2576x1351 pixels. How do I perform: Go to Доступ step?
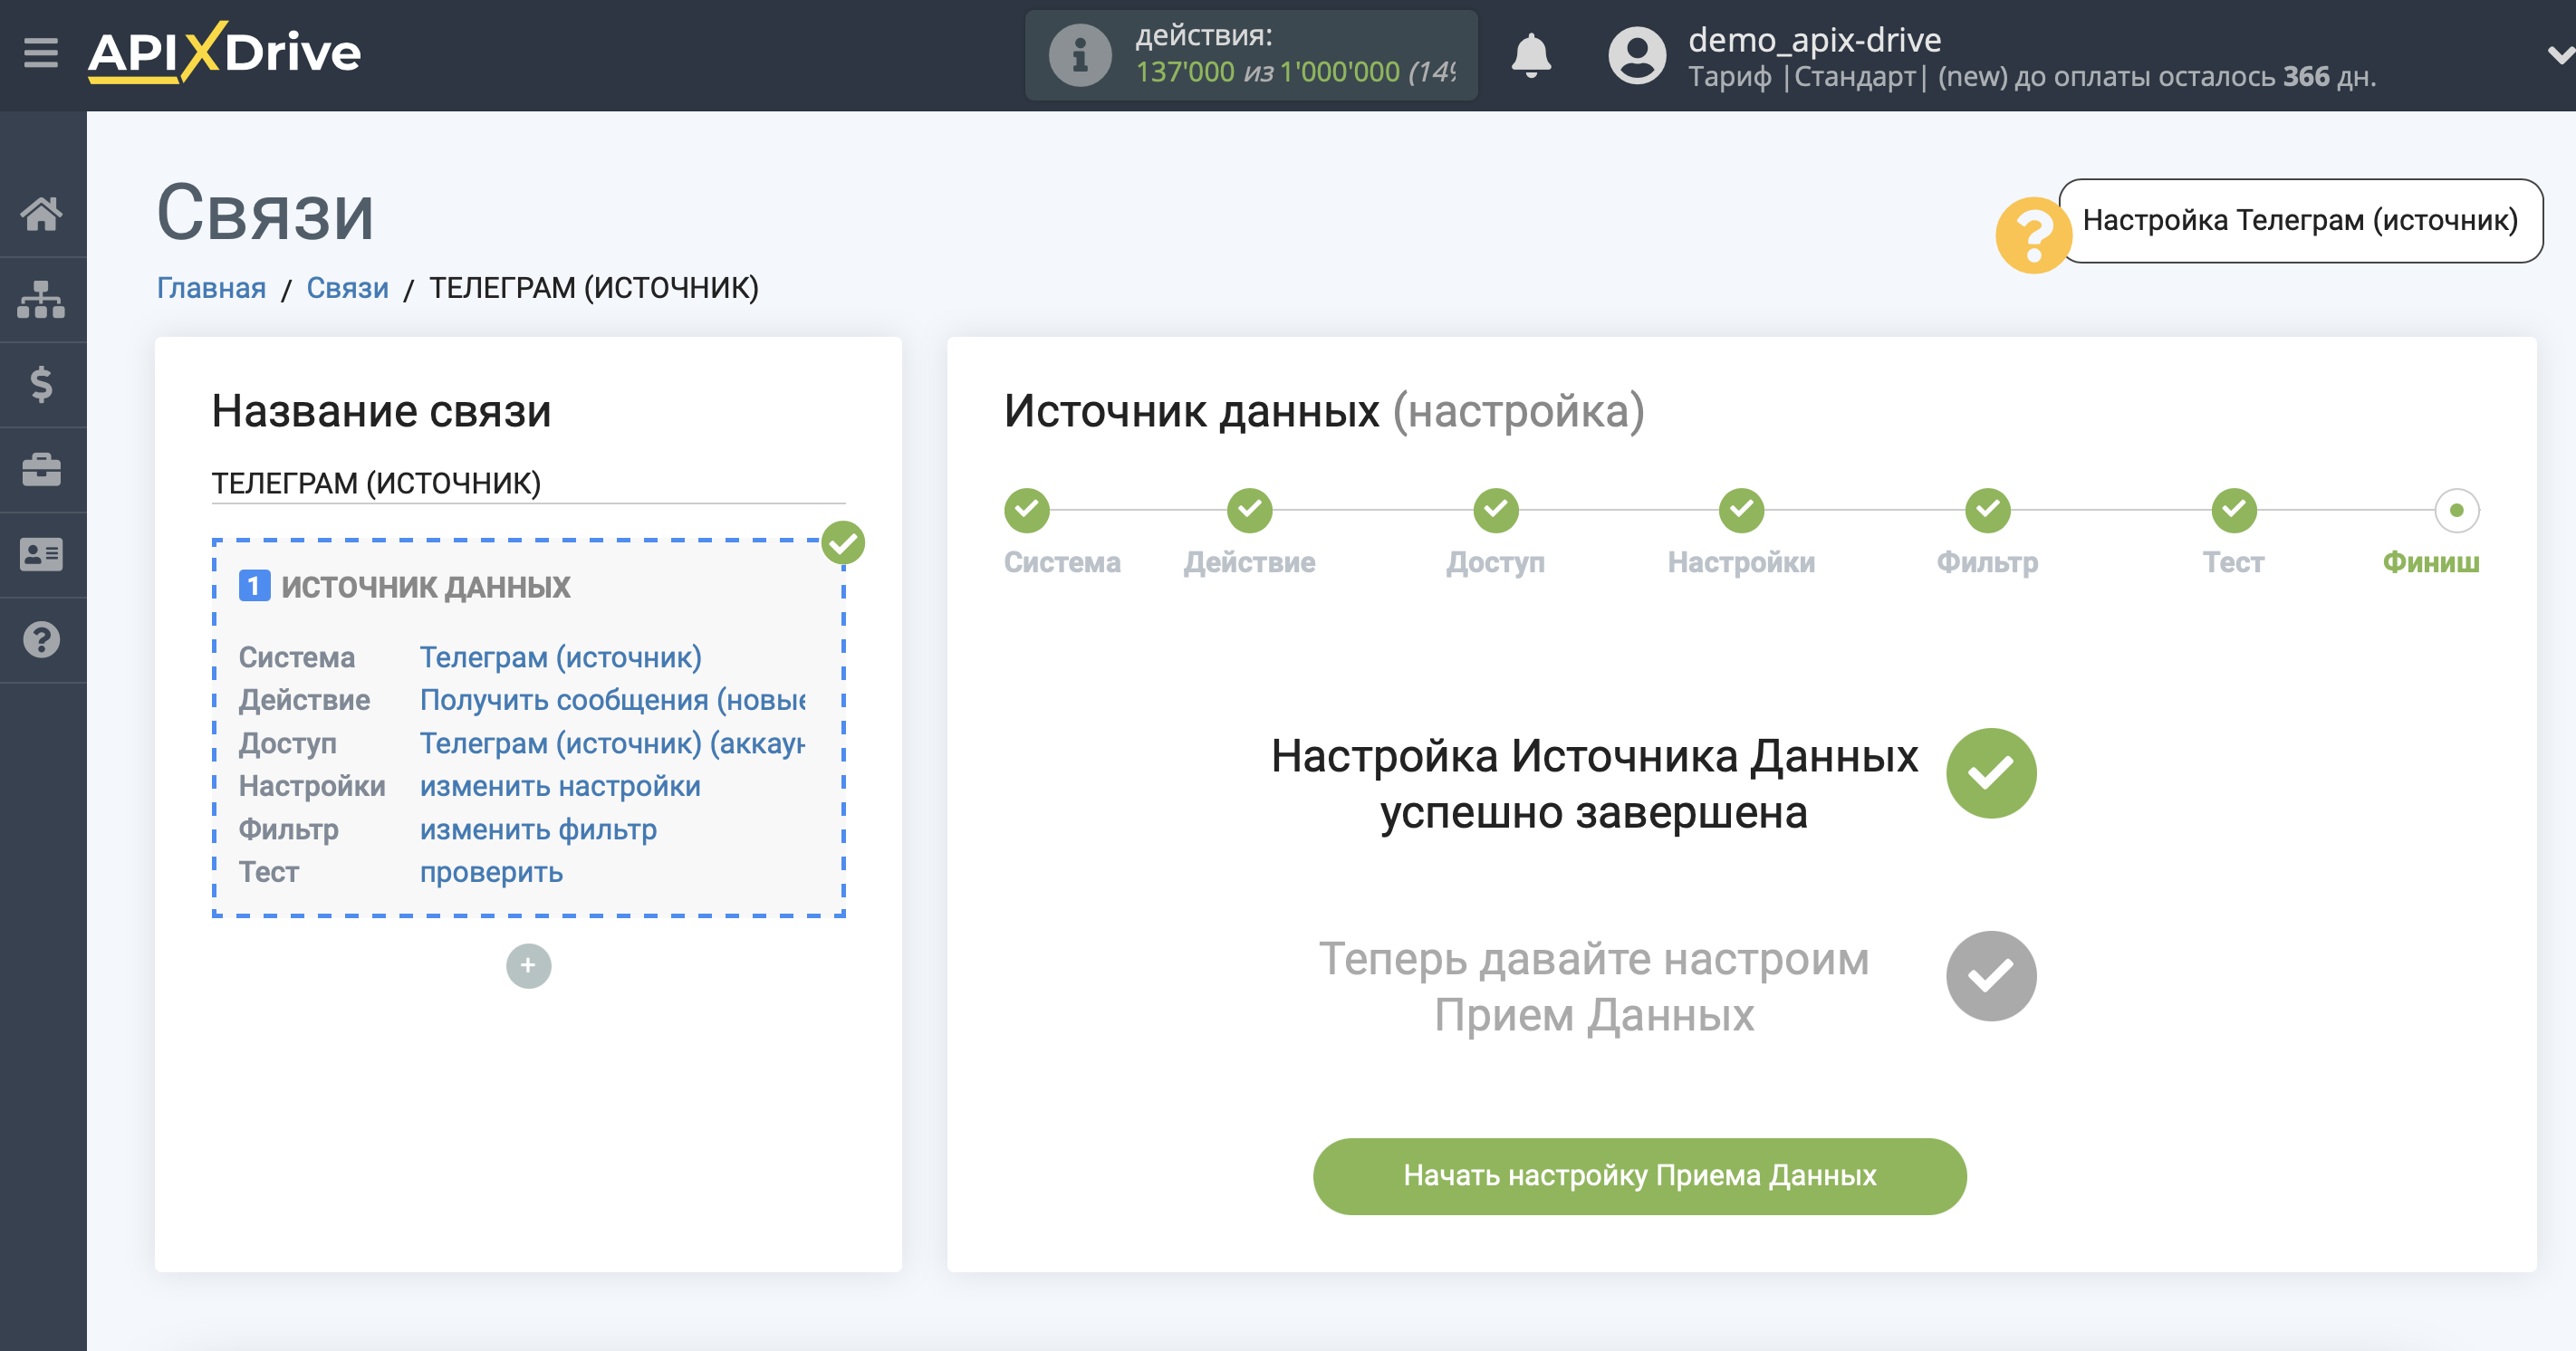tap(1496, 511)
